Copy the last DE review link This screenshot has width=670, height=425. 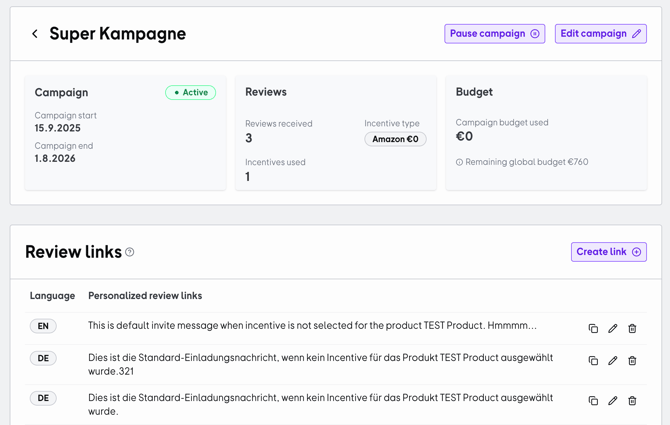pyautogui.click(x=593, y=400)
